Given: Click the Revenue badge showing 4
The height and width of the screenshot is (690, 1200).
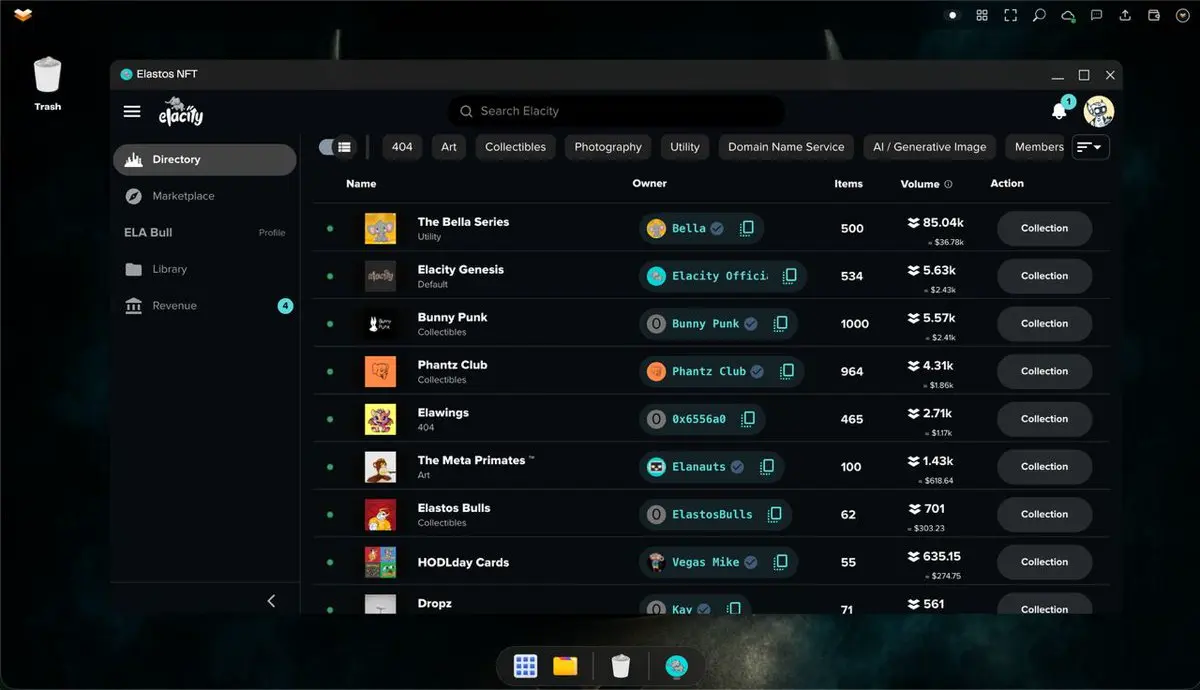Looking at the screenshot, I should point(285,306).
